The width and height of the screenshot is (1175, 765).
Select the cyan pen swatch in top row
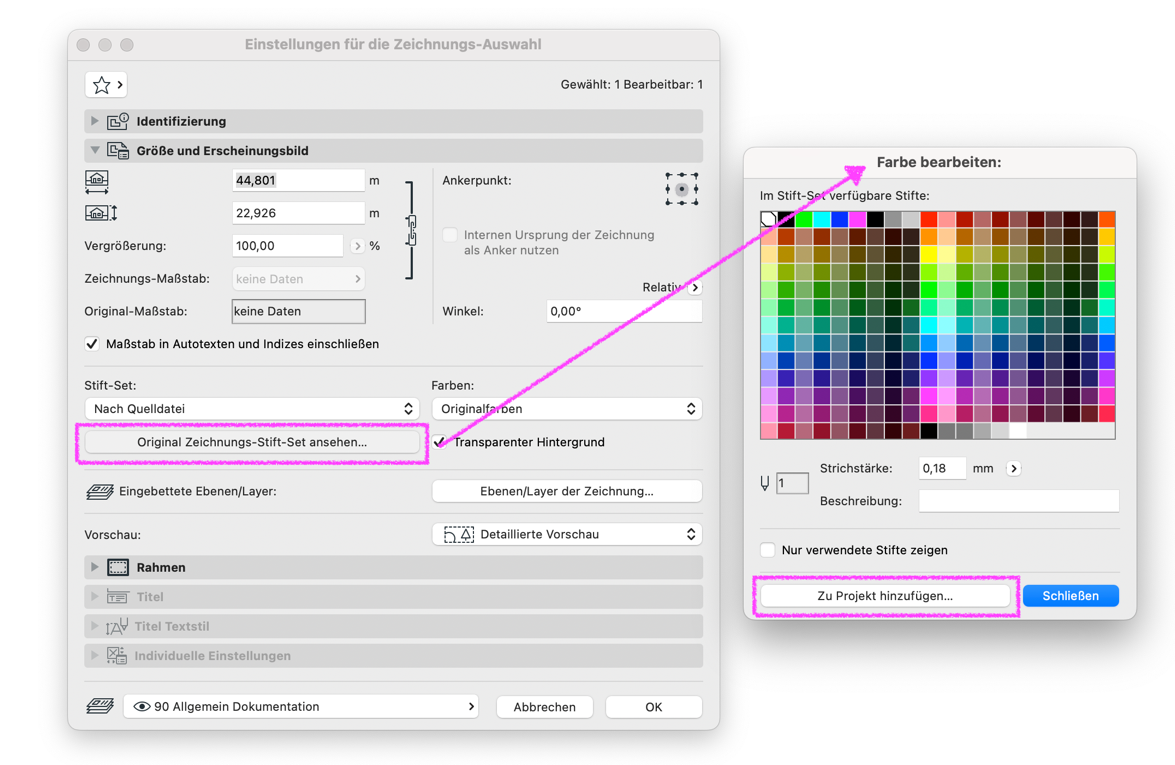click(822, 219)
